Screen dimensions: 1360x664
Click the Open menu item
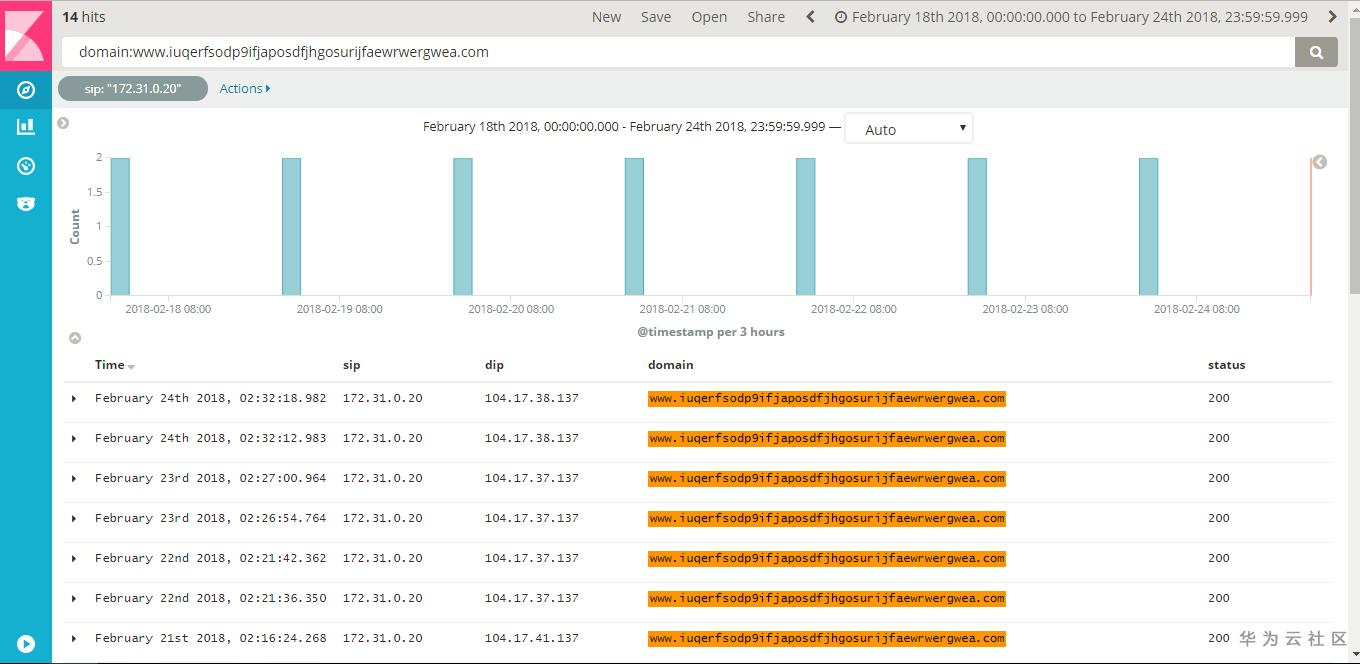click(x=709, y=17)
